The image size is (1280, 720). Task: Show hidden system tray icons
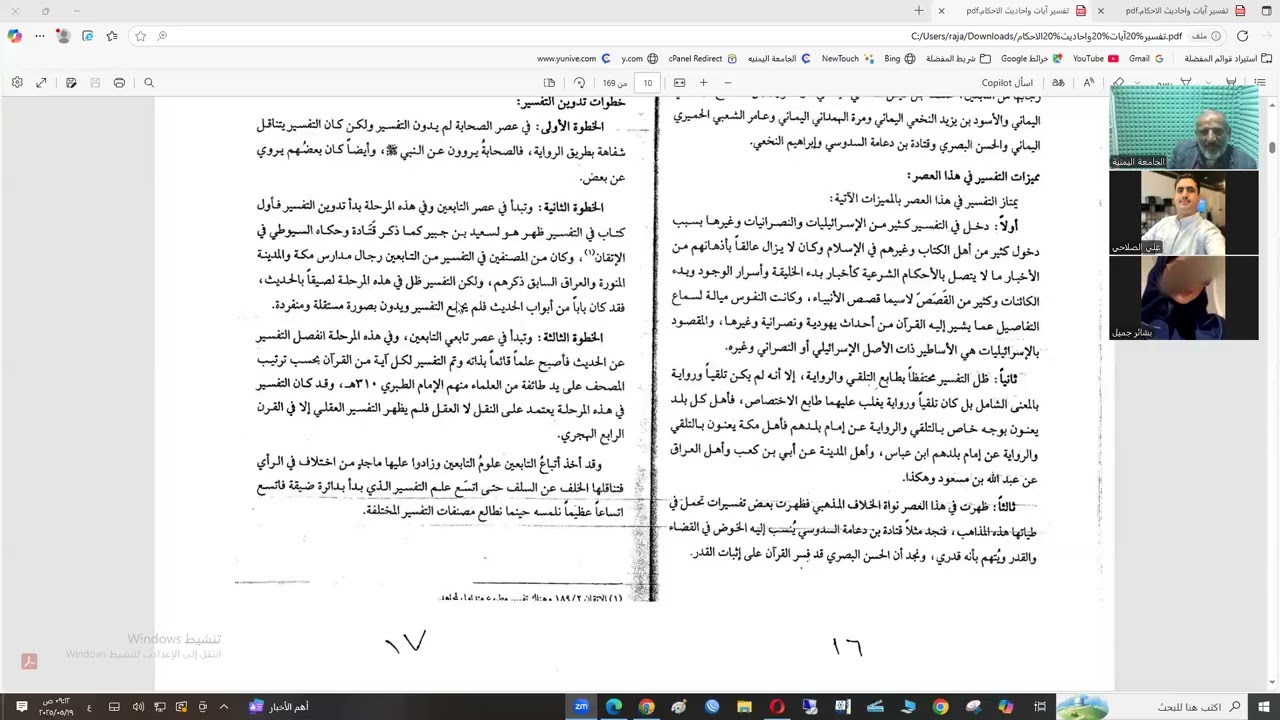tap(223, 707)
